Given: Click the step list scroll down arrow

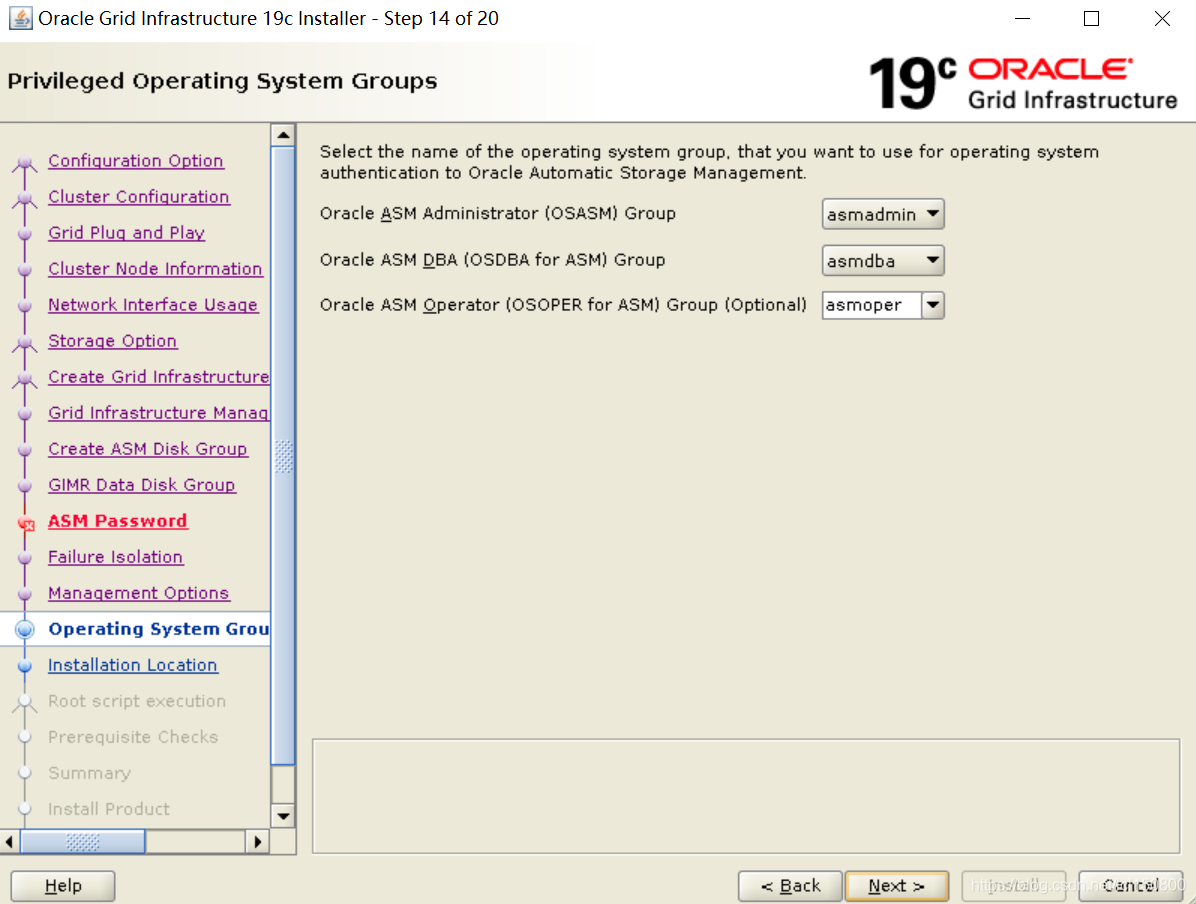Looking at the screenshot, I should [283, 816].
